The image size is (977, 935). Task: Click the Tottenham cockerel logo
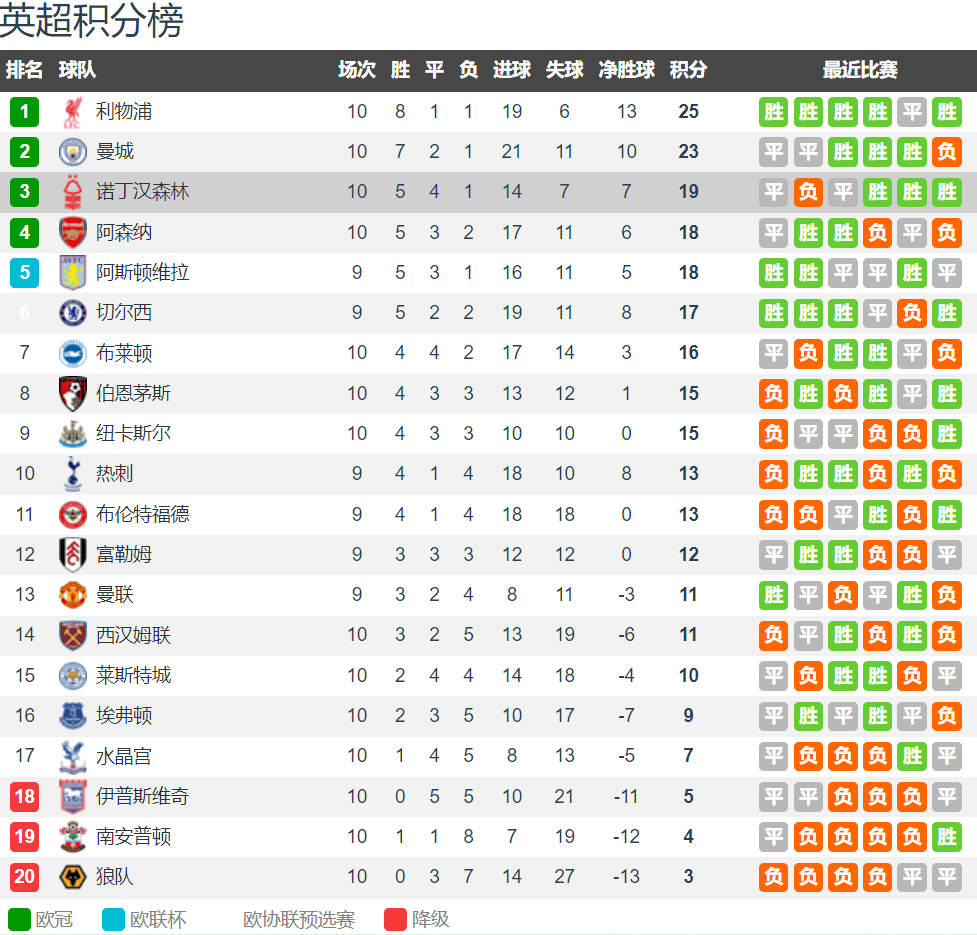(x=73, y=473)
